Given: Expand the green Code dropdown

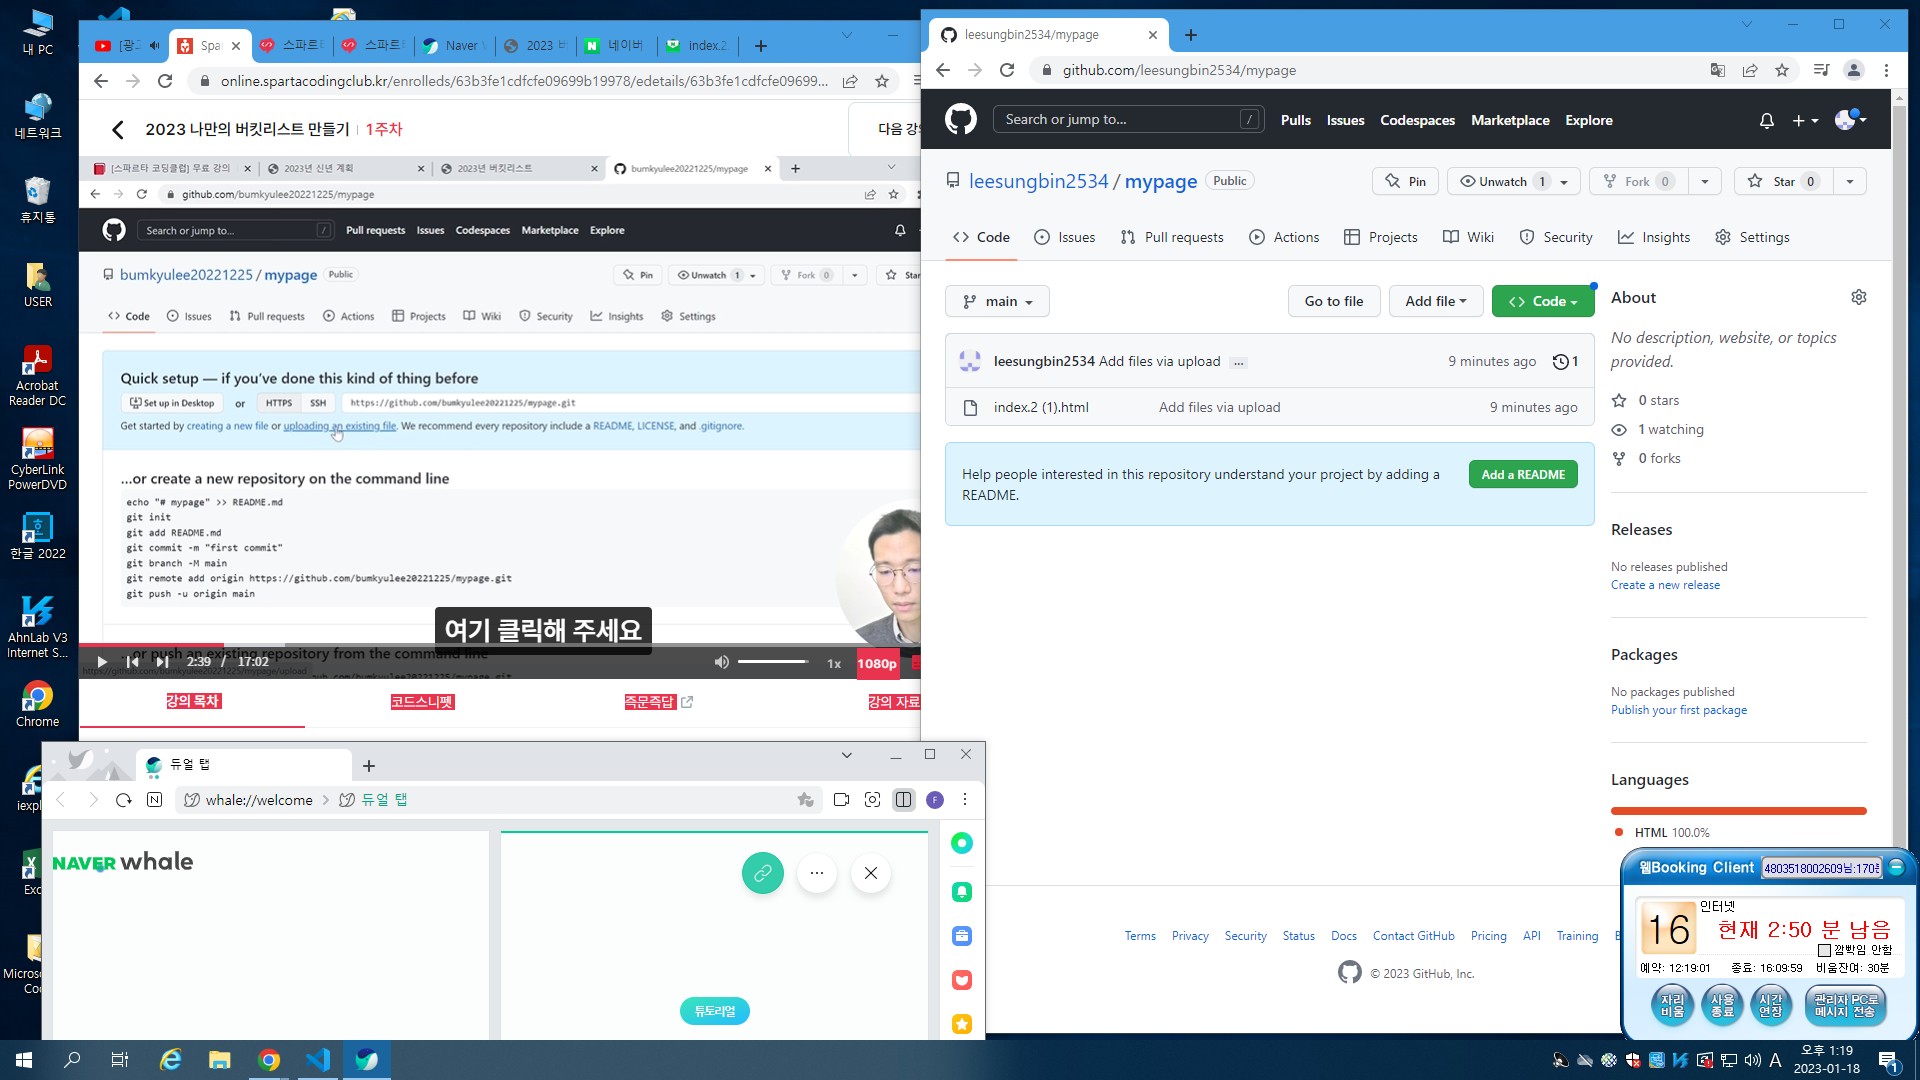Looking at the screenshot, I should 1543,301.
